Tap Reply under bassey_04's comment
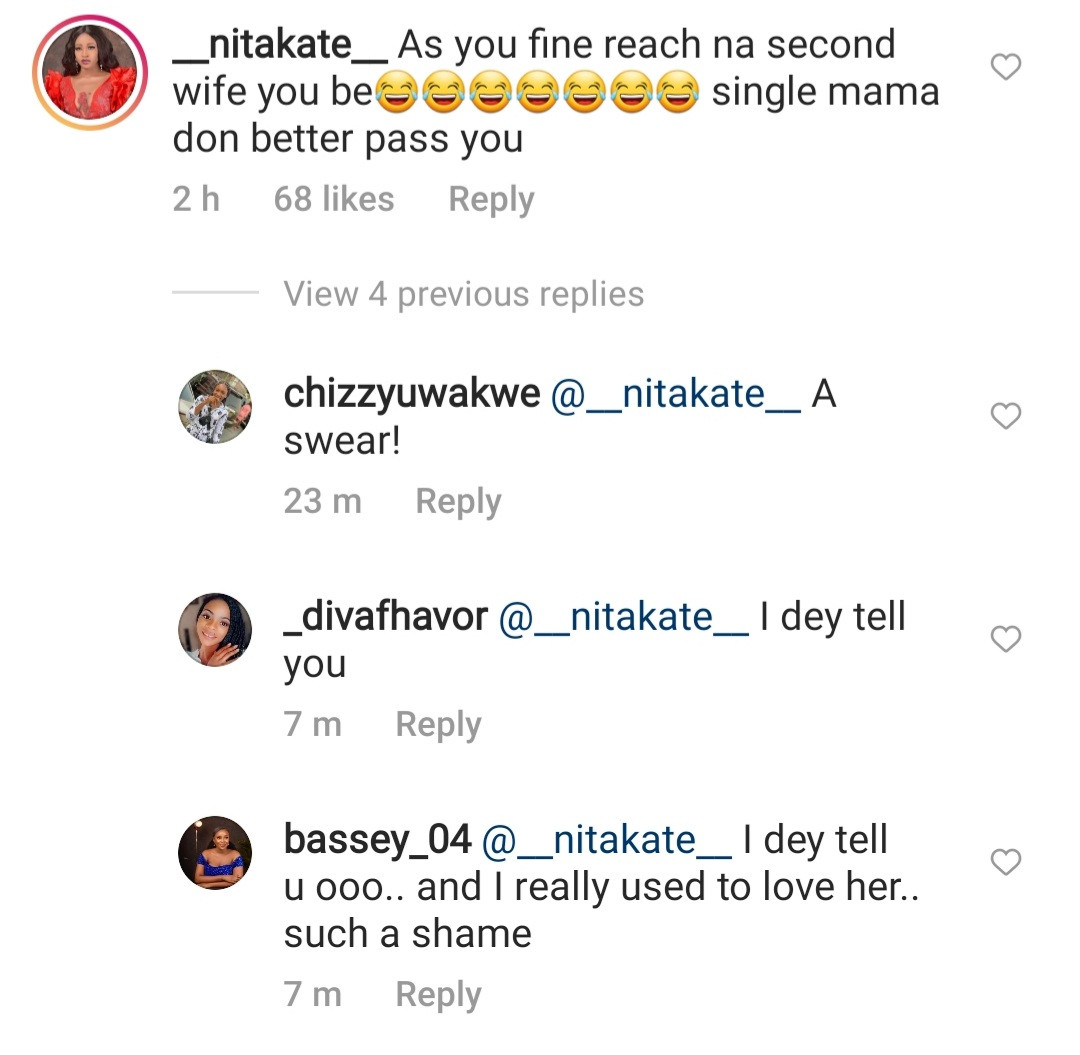 [x=437, y=993]
